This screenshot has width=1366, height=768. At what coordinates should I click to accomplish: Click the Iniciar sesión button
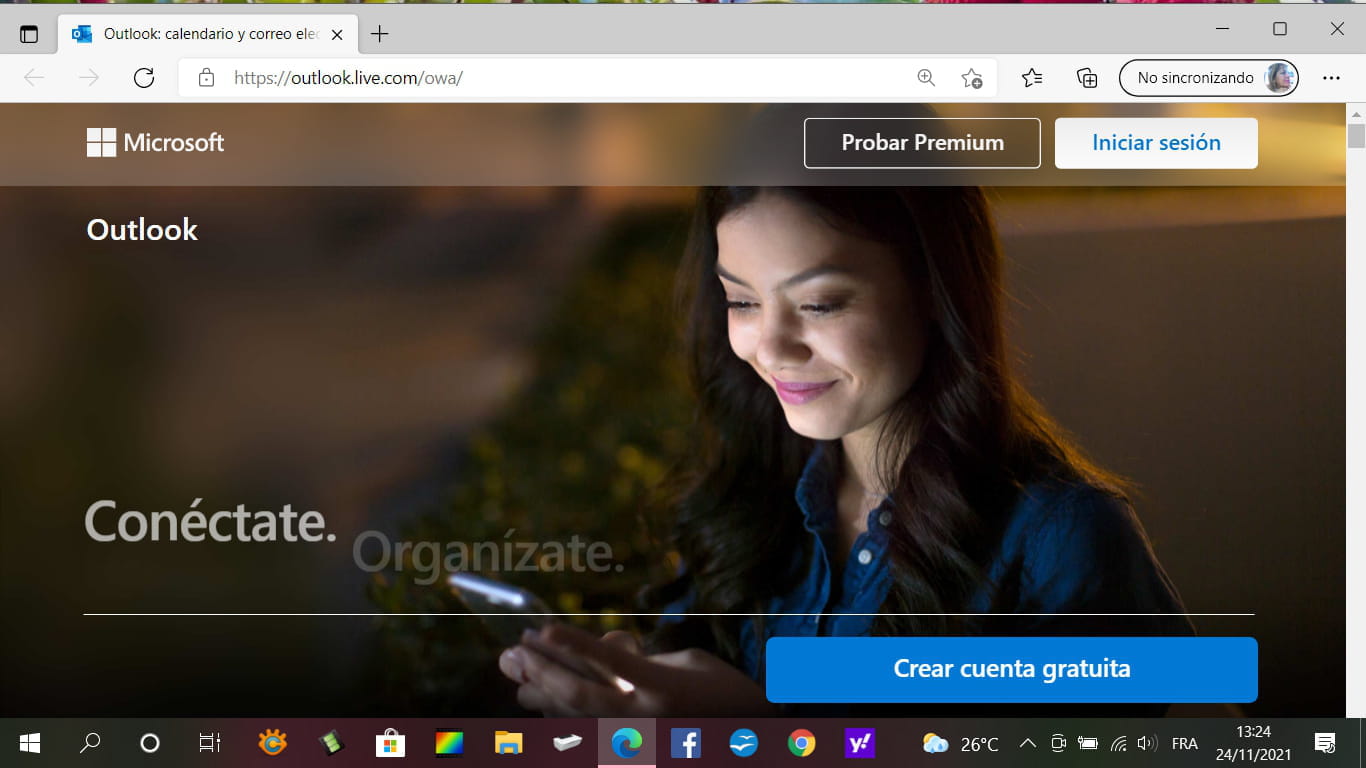1156,143
